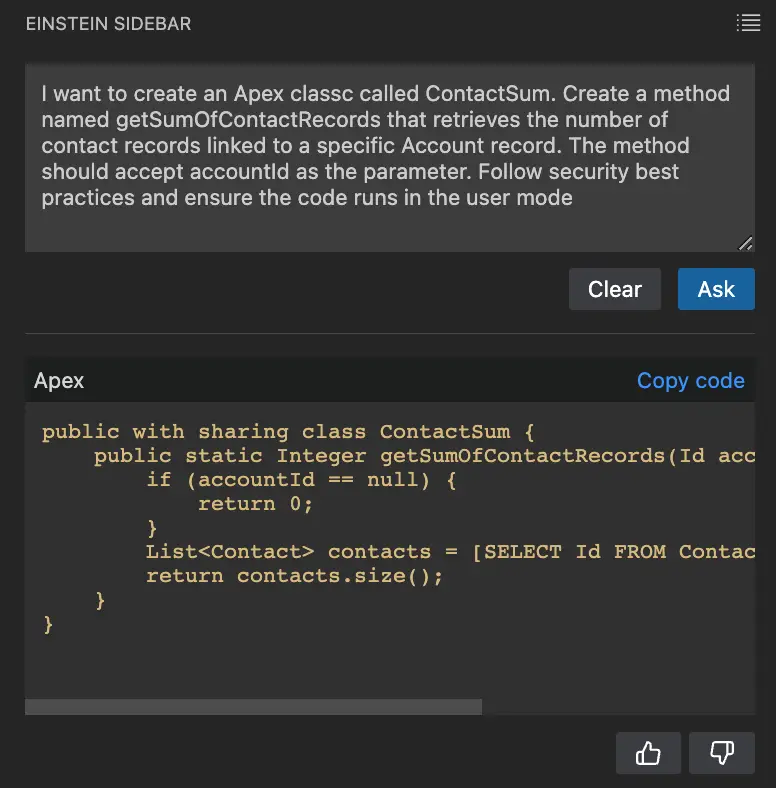The image size is (776, 788).
Task: Click the 'List<Contact> contacts' query line
Action: [x=450, y=552]
